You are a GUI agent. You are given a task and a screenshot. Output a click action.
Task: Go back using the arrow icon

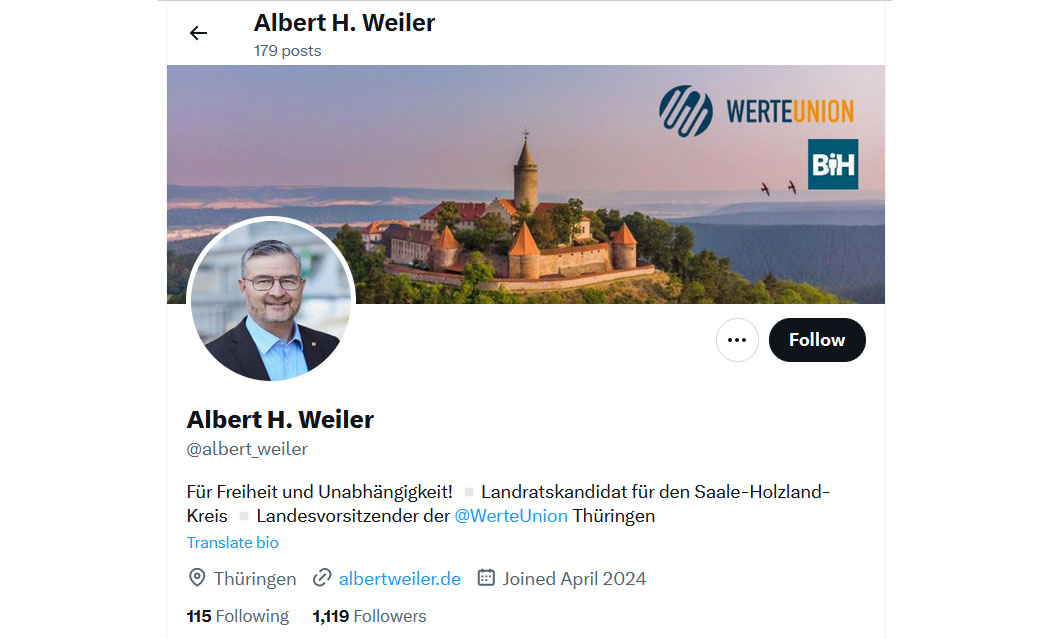tap(198, 33)
